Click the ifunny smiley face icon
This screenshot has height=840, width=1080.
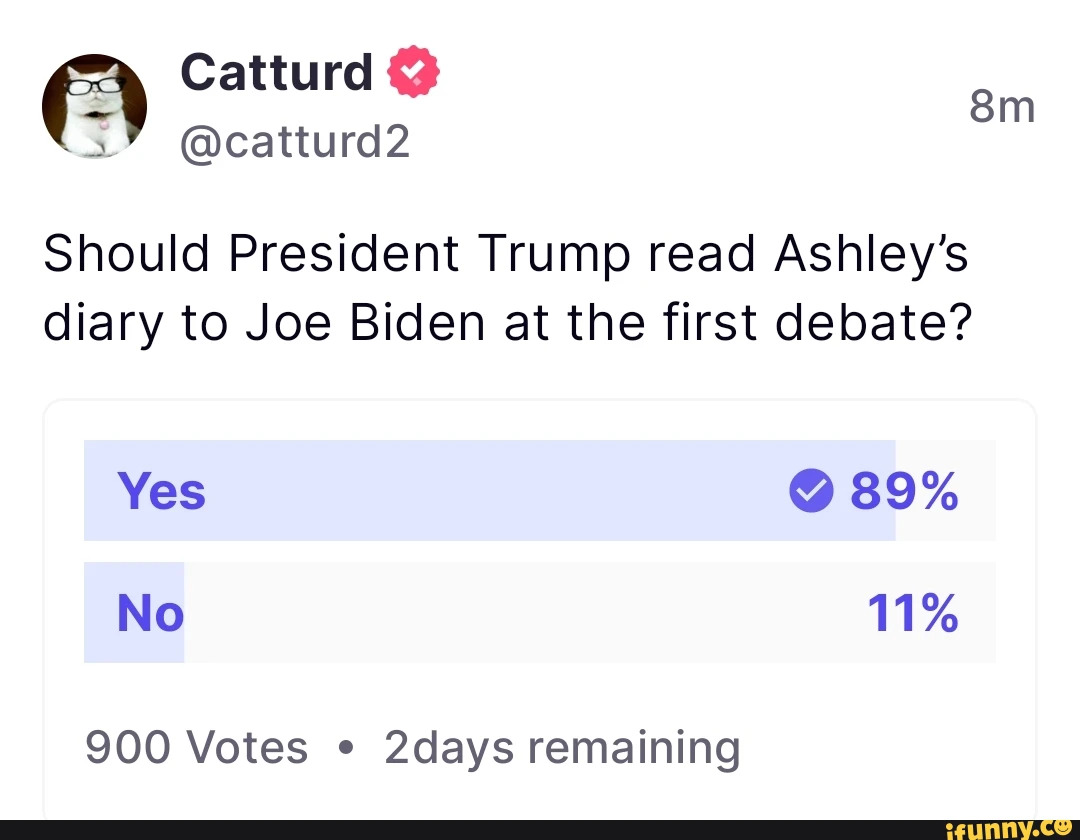click(1063, 826)
